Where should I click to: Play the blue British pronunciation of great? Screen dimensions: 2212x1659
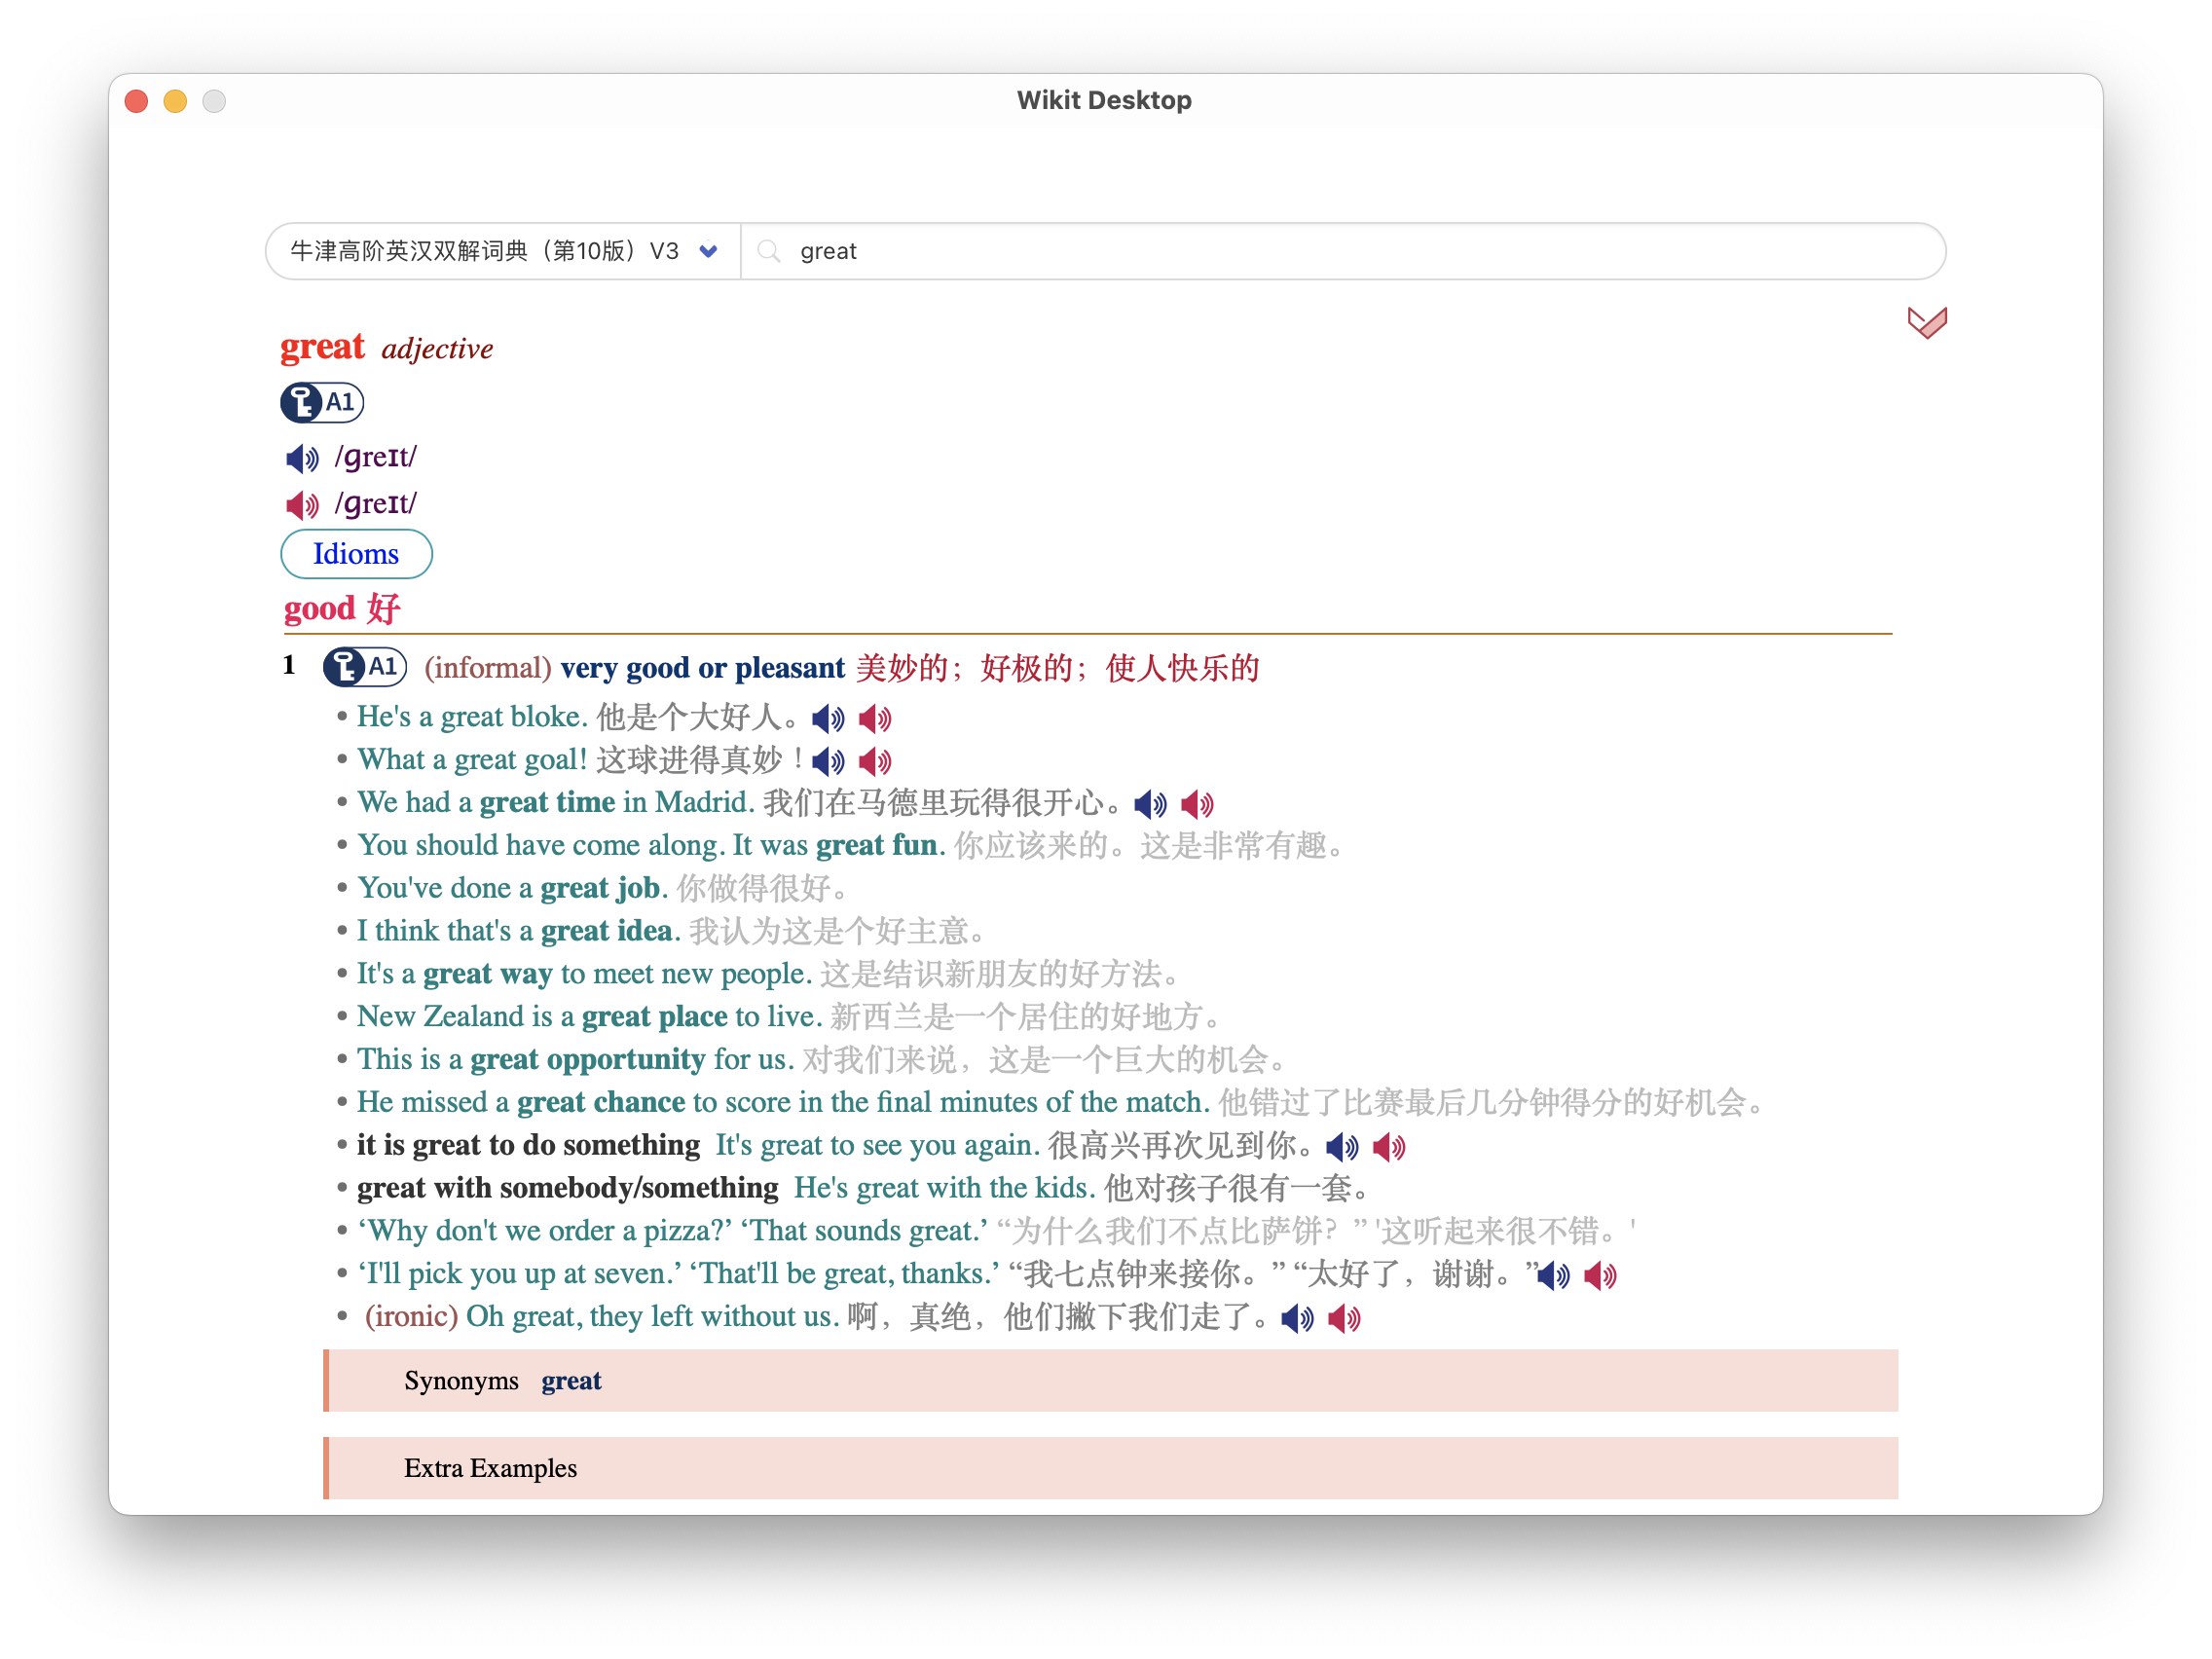[x=301, y=459]
